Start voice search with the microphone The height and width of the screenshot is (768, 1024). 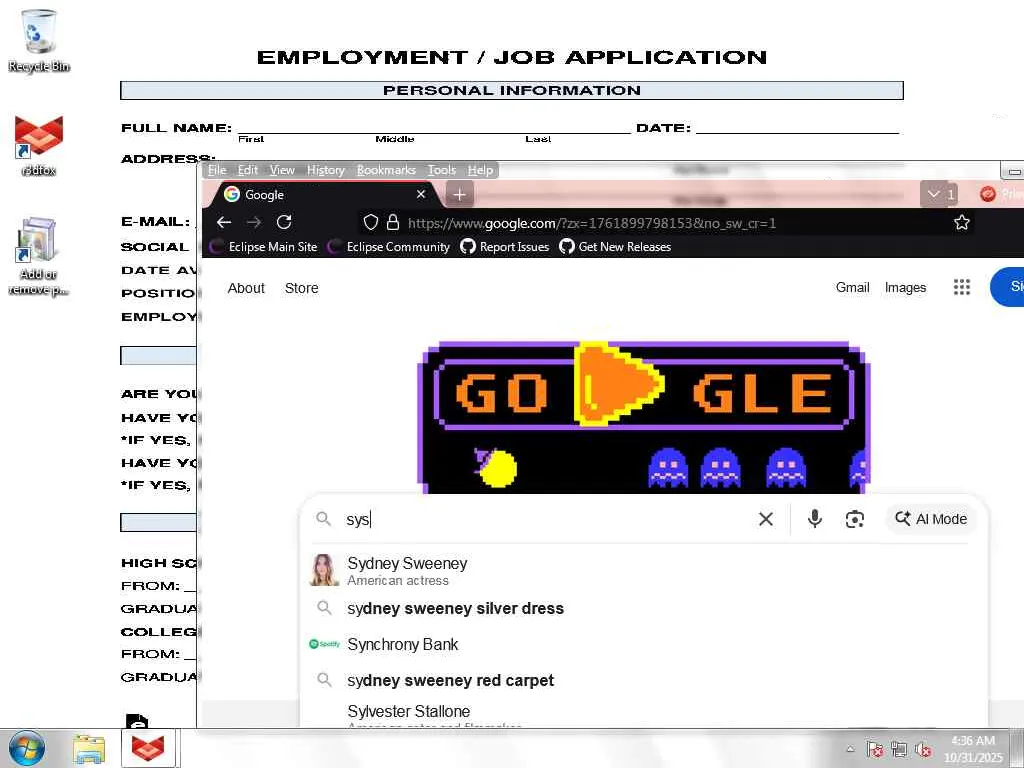[x=814, y=519]
